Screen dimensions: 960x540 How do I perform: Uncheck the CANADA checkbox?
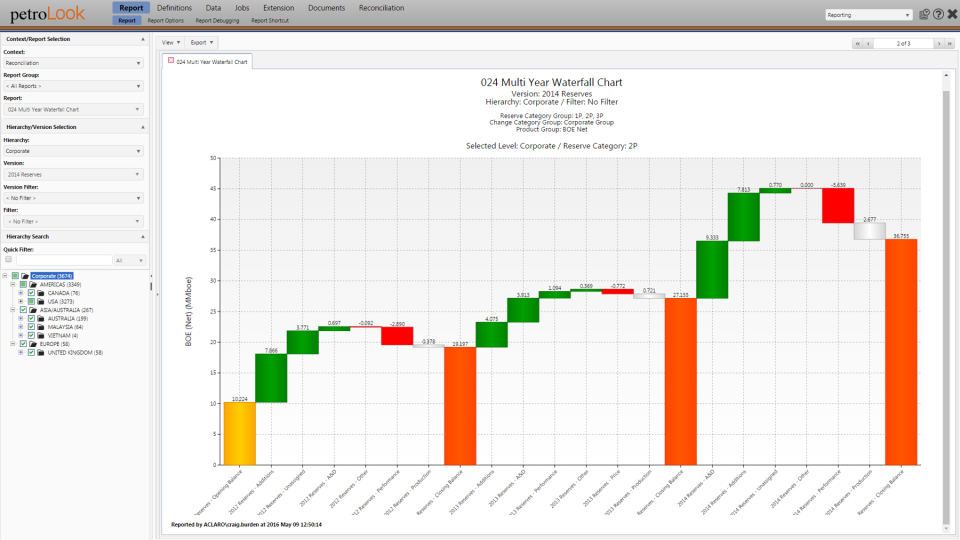point(31,293)
